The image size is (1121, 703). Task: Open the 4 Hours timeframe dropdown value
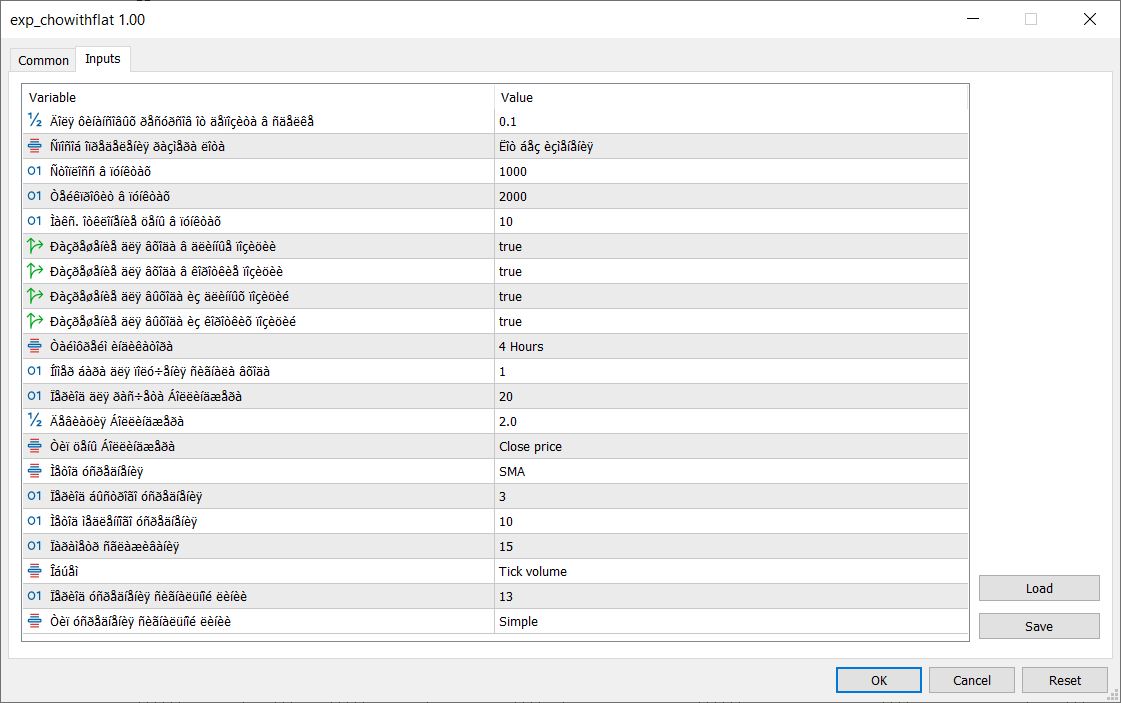[x=730, y=346]
